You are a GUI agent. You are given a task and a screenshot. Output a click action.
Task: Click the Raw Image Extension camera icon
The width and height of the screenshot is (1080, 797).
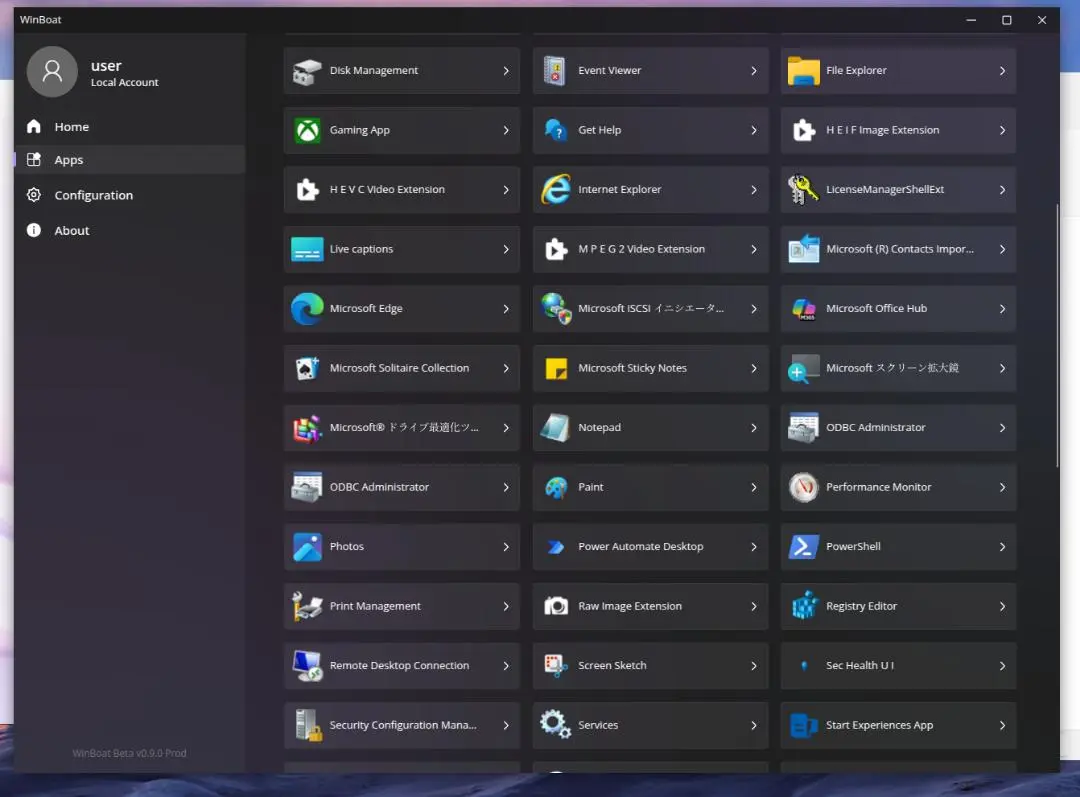point(555,606)
